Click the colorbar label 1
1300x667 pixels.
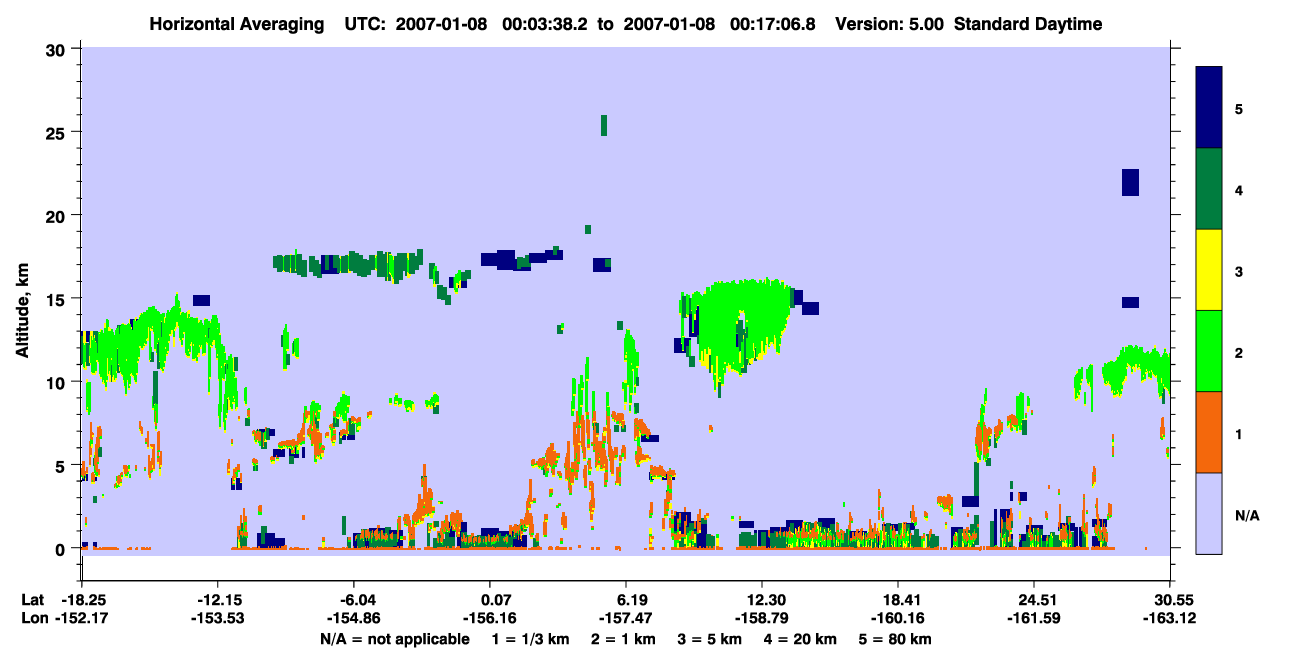1238,434
